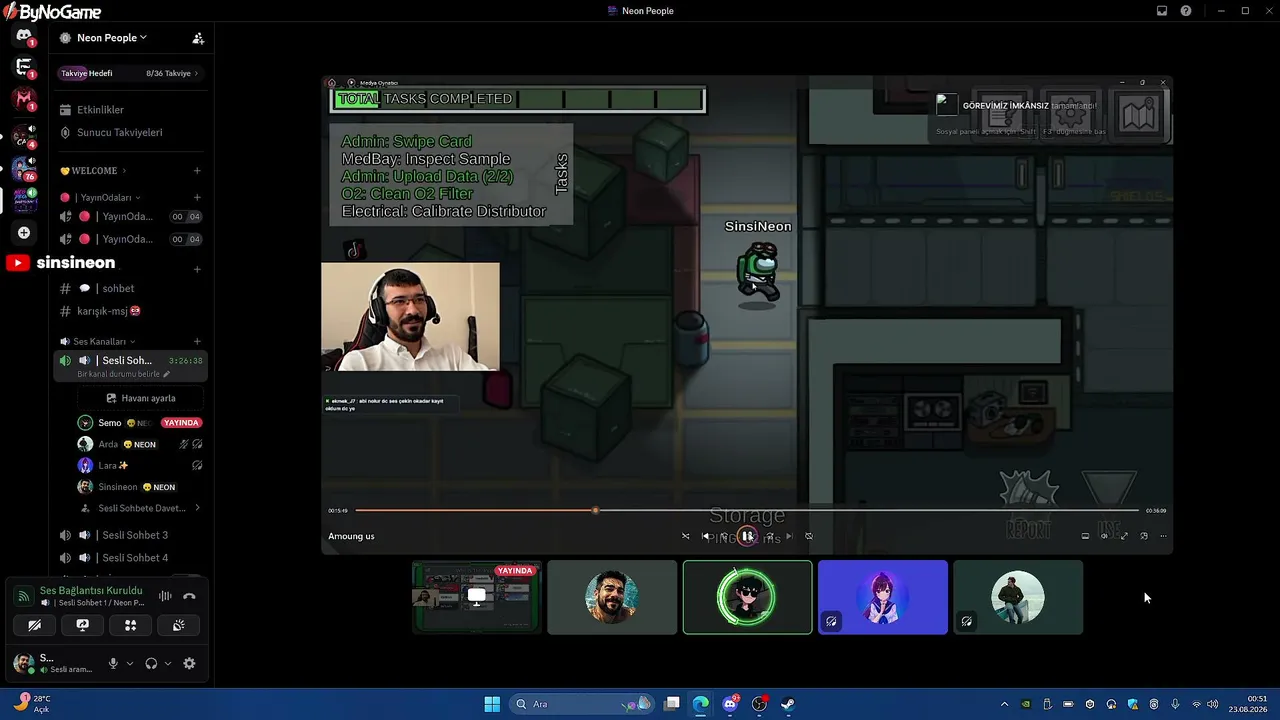
Task: Open the karışık-msj text channel
Action: [x=130, y=311]
